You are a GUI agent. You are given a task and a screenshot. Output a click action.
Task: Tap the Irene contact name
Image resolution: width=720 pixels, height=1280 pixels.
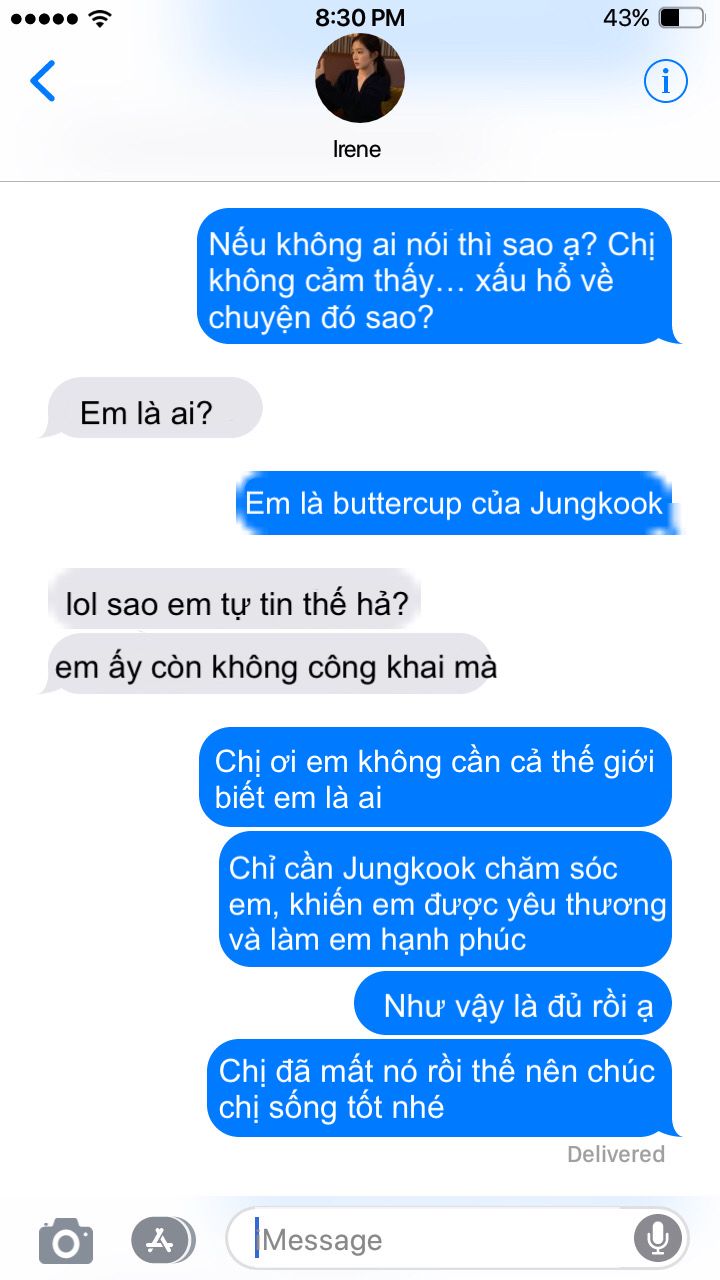(357, 150)
